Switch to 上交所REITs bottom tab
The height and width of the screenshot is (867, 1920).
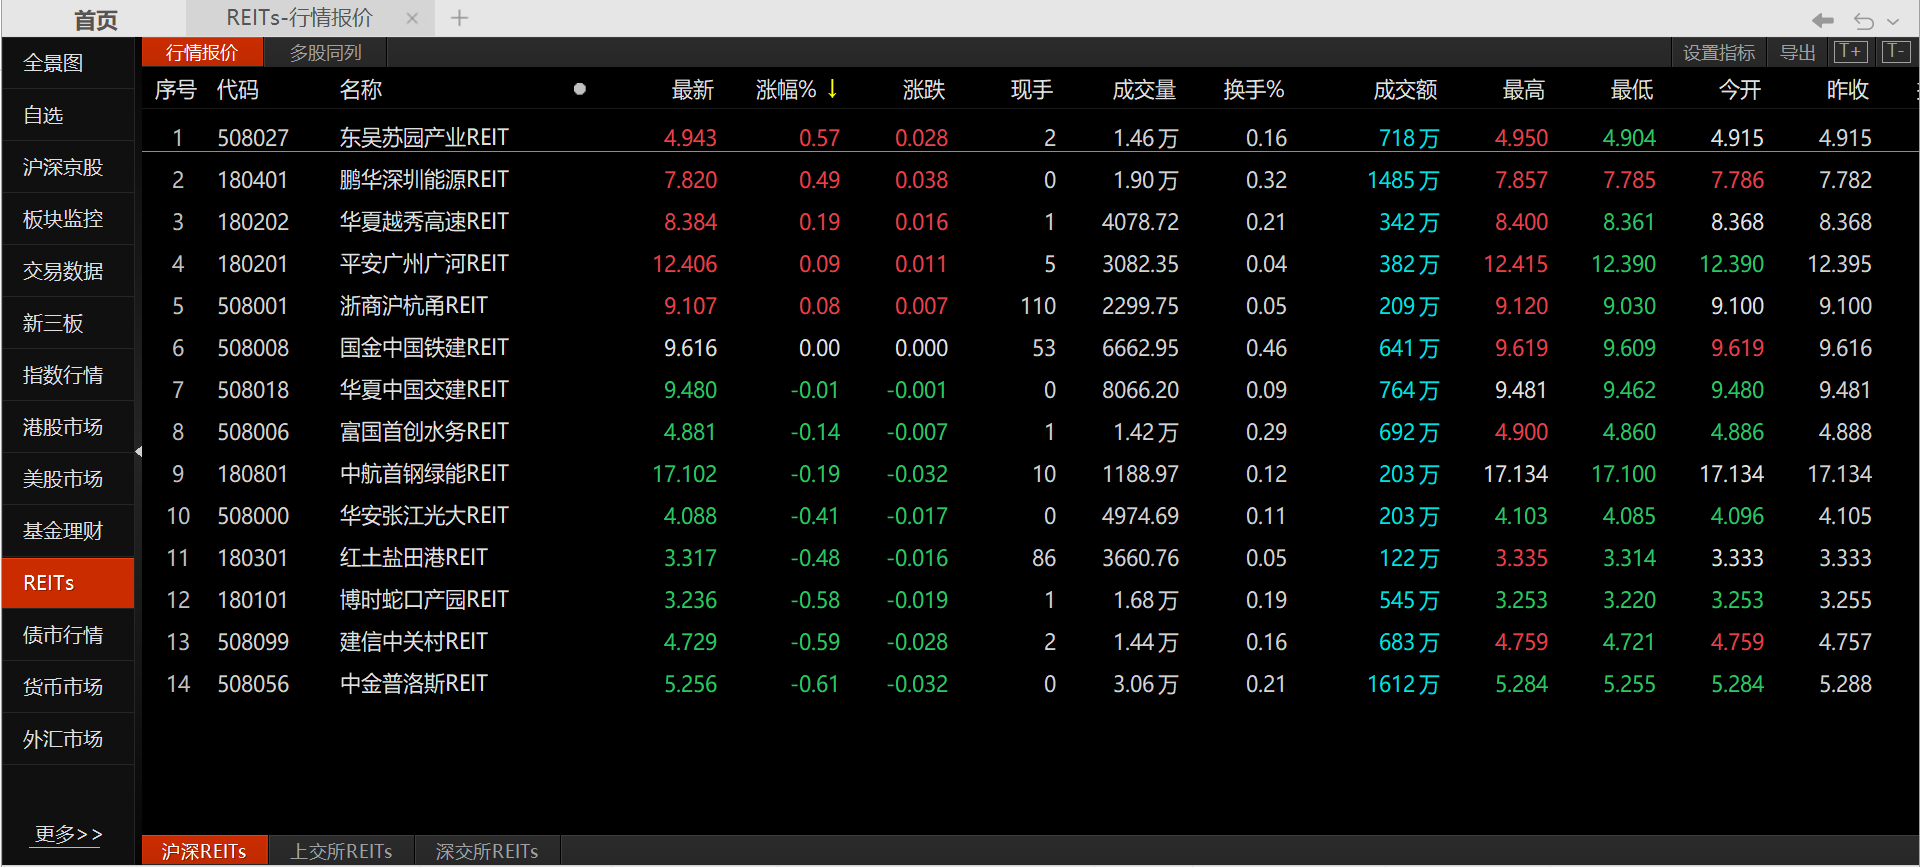[x=341, y=851]
